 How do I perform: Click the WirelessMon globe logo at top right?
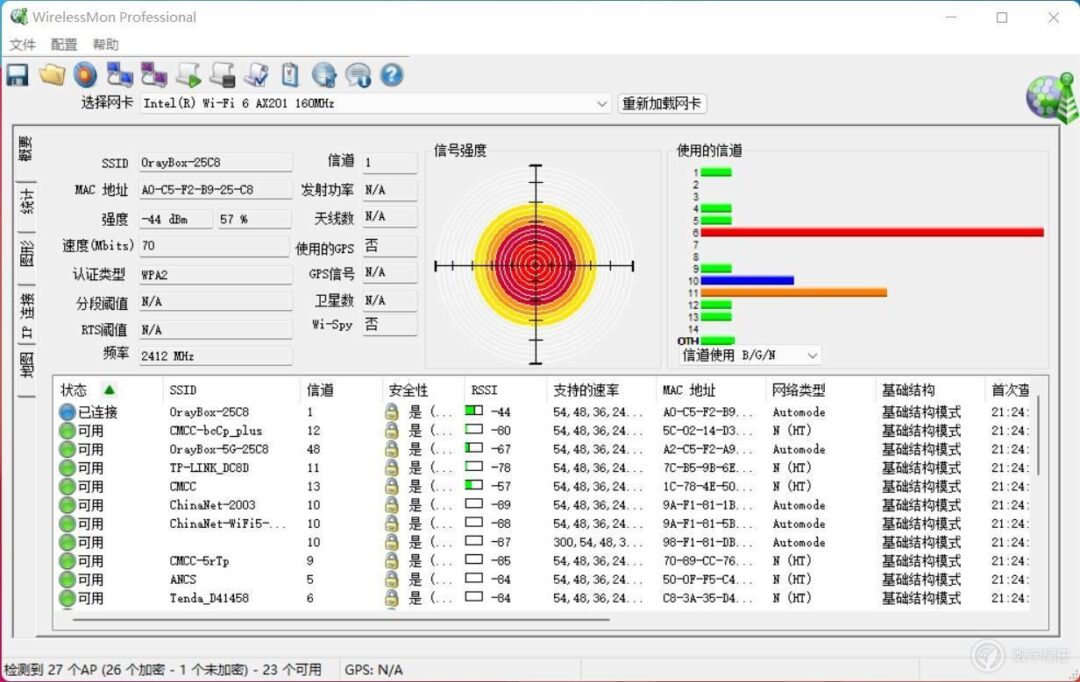(x=1051, y=97)
